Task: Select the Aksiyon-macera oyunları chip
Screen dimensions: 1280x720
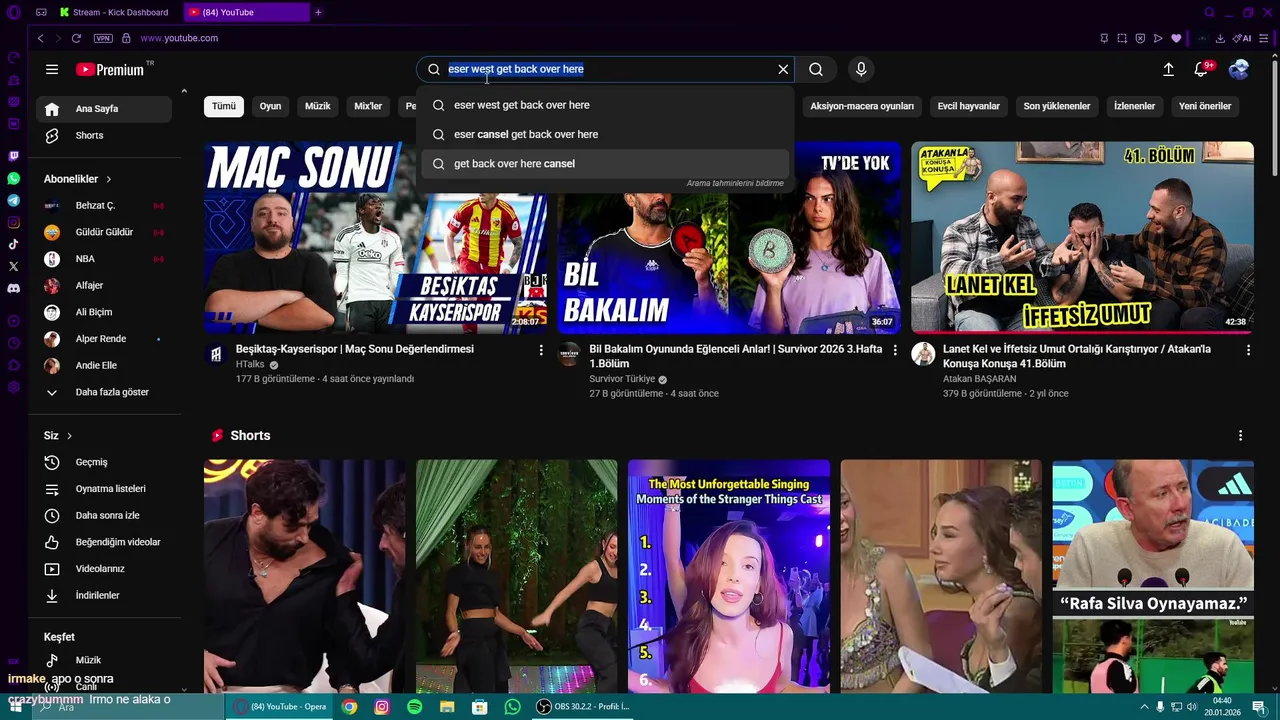Action: 862,106
